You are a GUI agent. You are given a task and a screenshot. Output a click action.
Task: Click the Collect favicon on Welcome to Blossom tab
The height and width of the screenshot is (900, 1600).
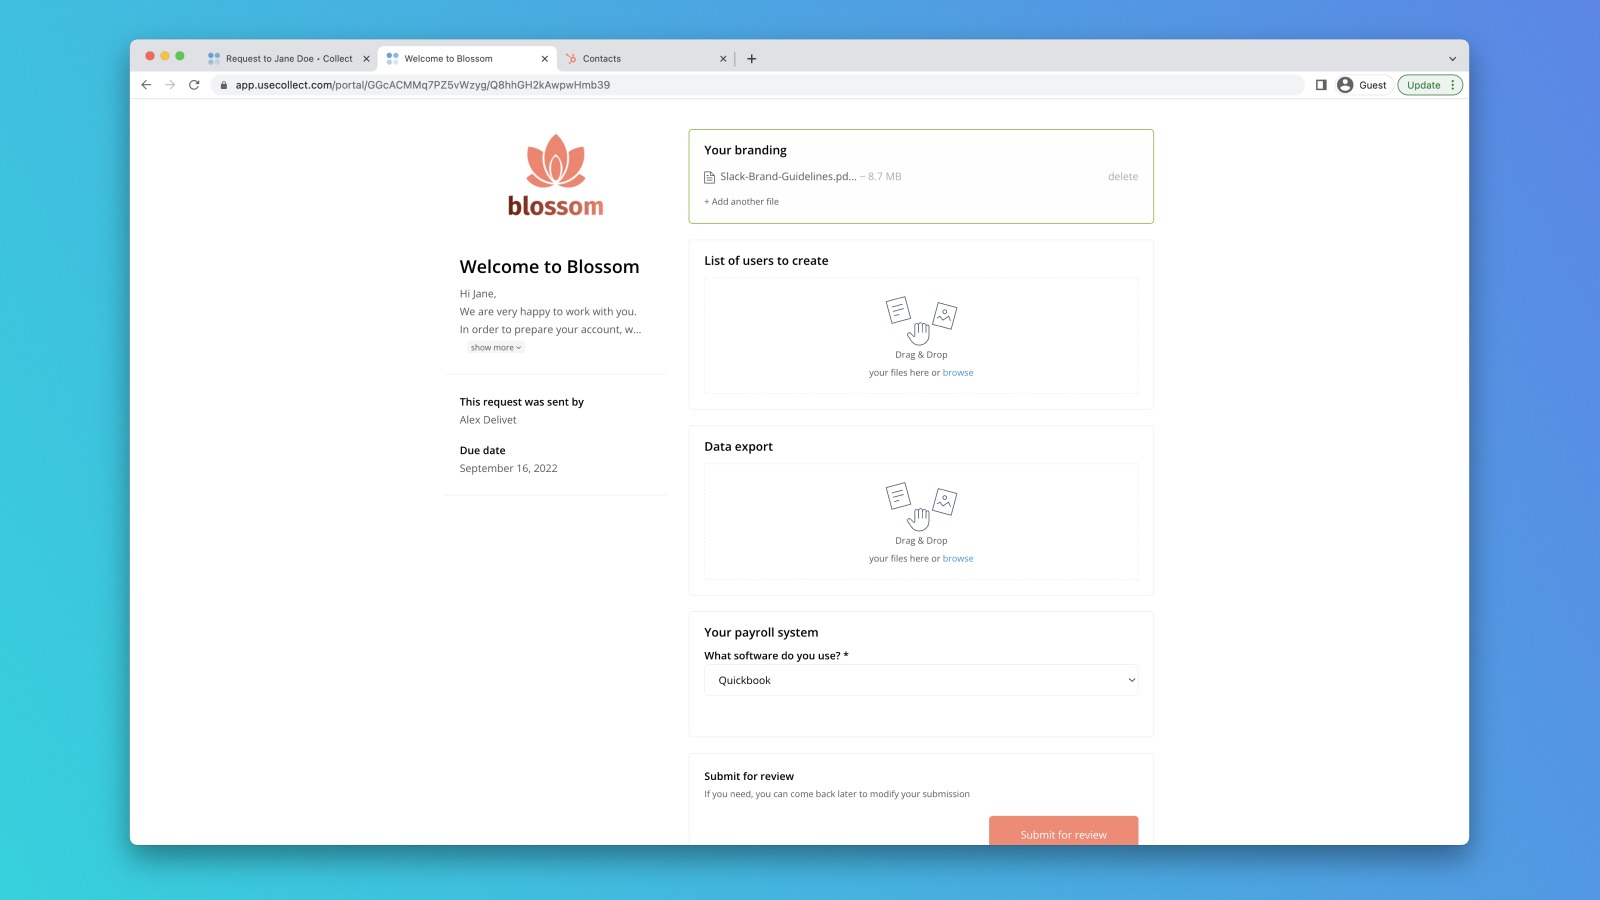pos(393,58)
